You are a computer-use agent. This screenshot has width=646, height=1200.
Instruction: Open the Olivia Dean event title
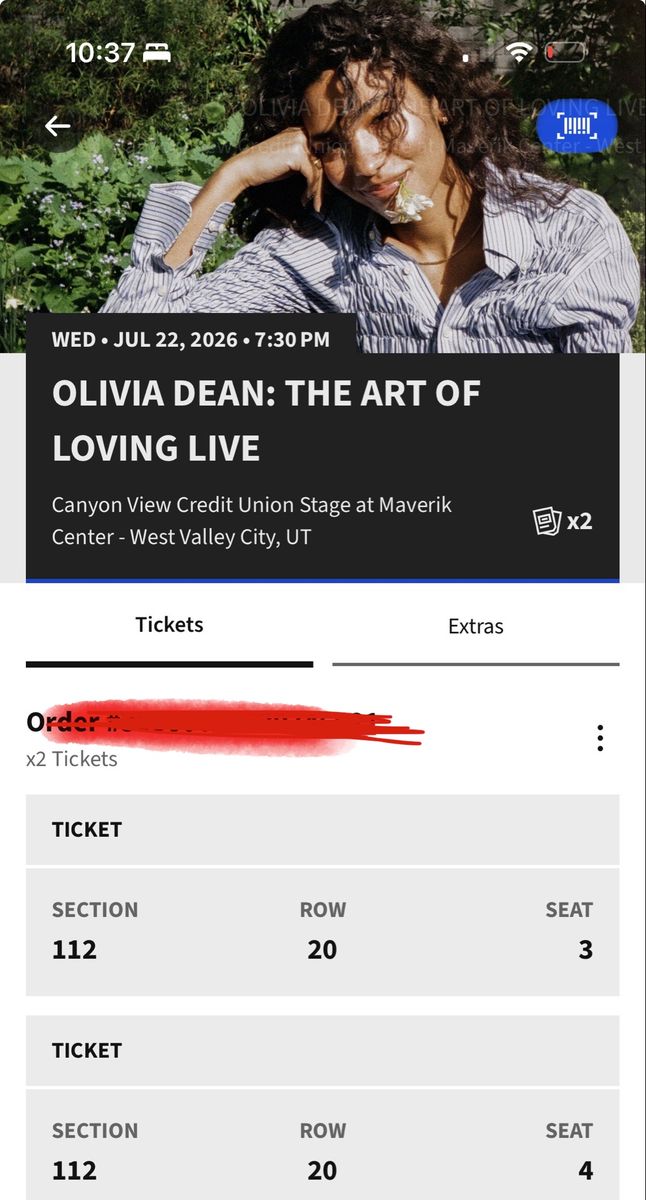tap(266, 420)
